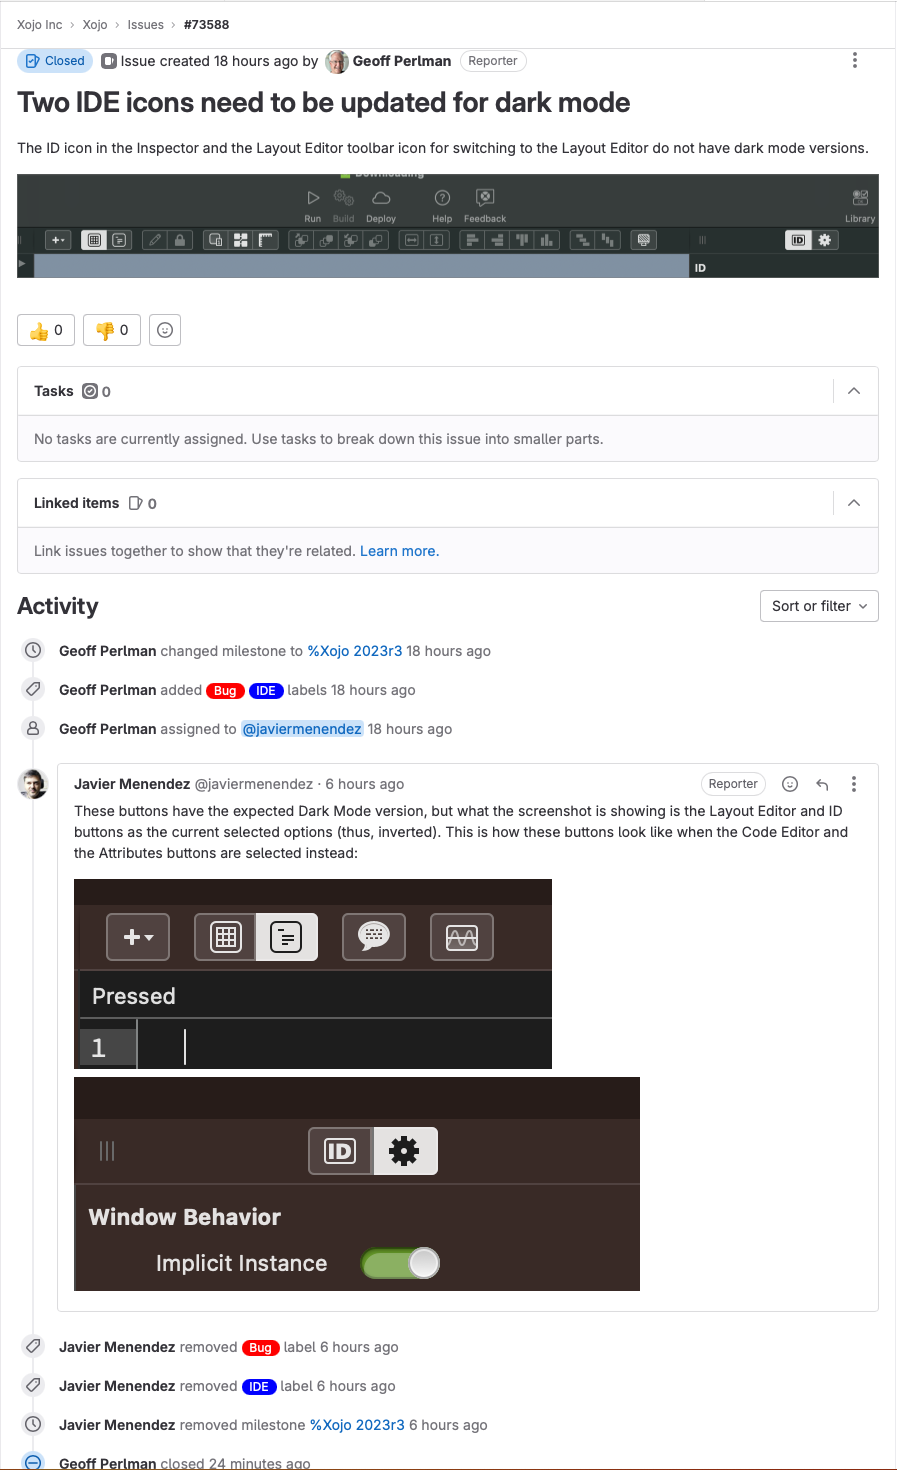
Task: Click the Activity heading
Action: pyautogui.click(x=58, y=606)
